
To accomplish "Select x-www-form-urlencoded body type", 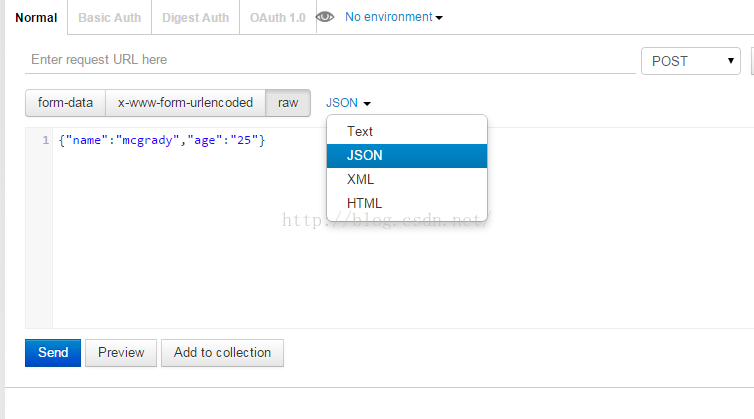I will (x=186, y=102).
